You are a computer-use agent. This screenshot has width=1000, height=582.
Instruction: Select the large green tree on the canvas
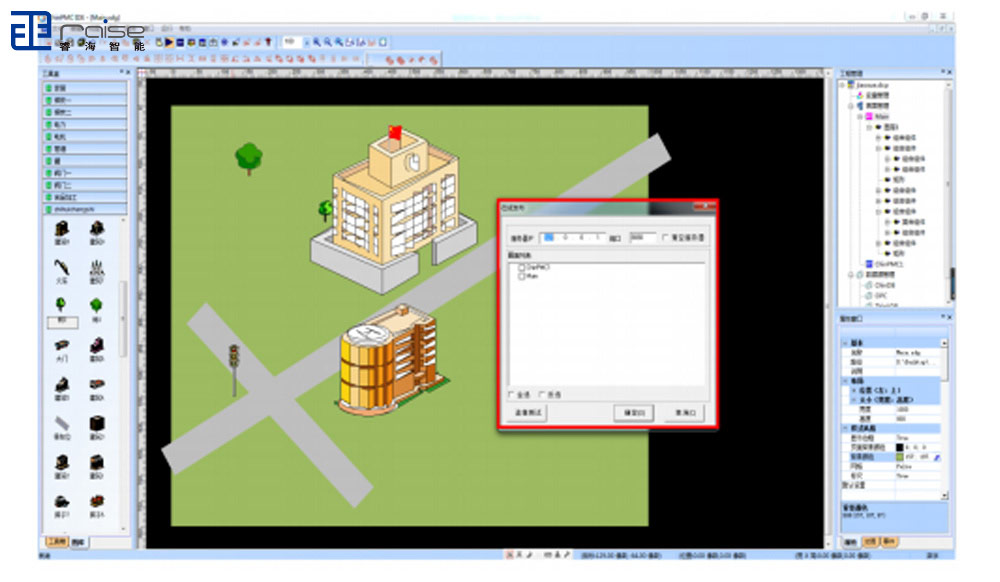(x=249, y=158)
